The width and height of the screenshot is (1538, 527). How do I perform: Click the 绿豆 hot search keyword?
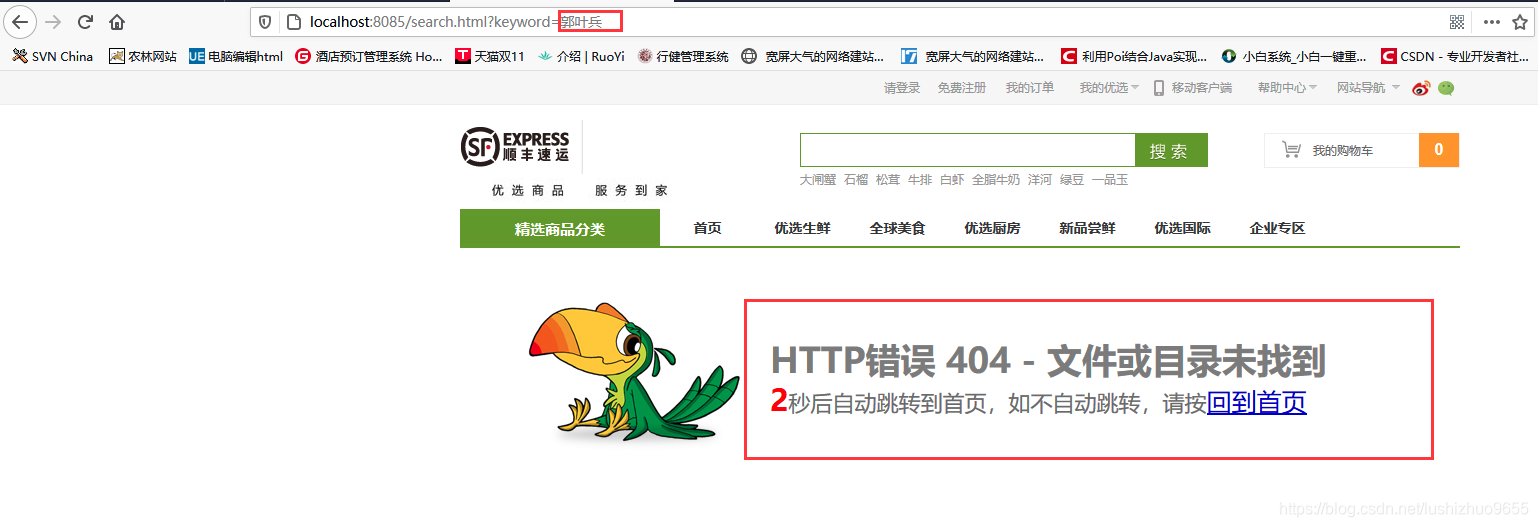1072,180
